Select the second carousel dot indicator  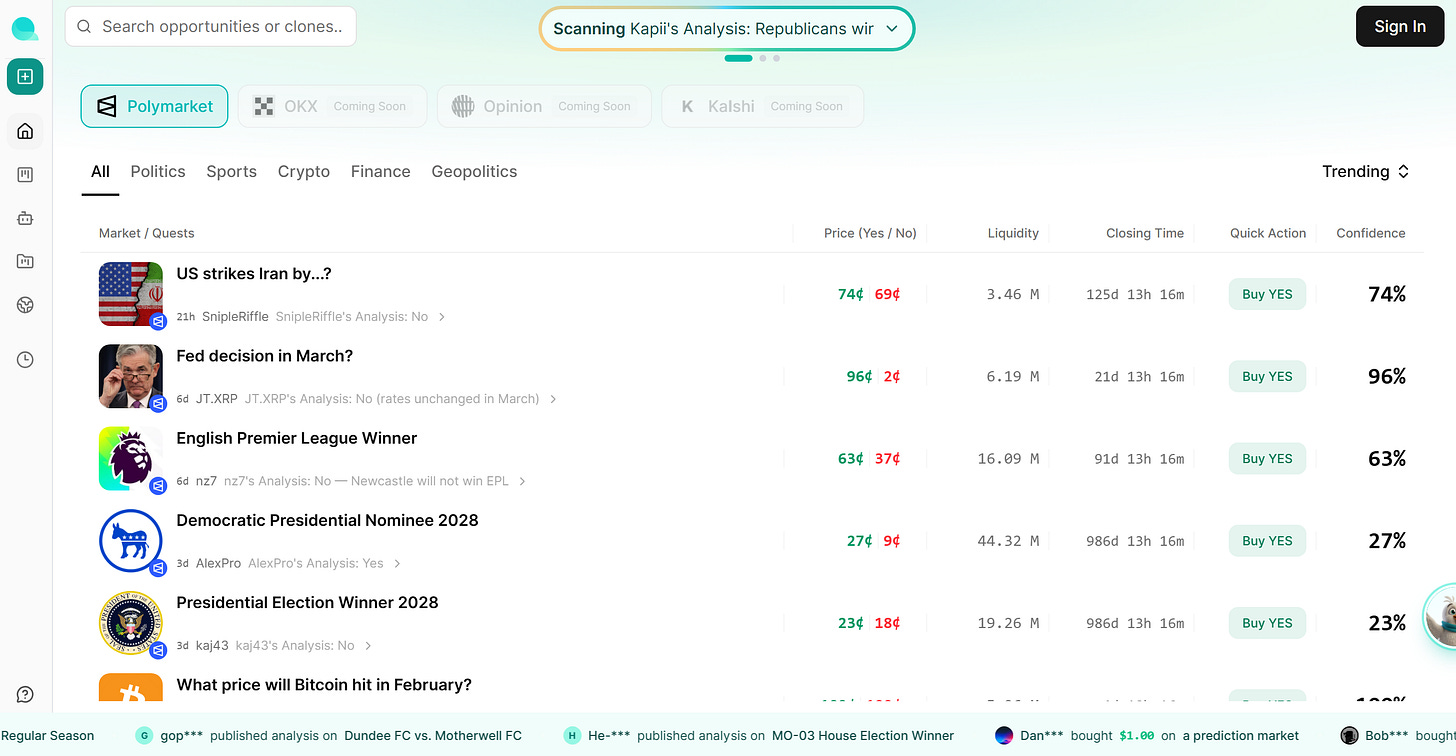[763, 58]
